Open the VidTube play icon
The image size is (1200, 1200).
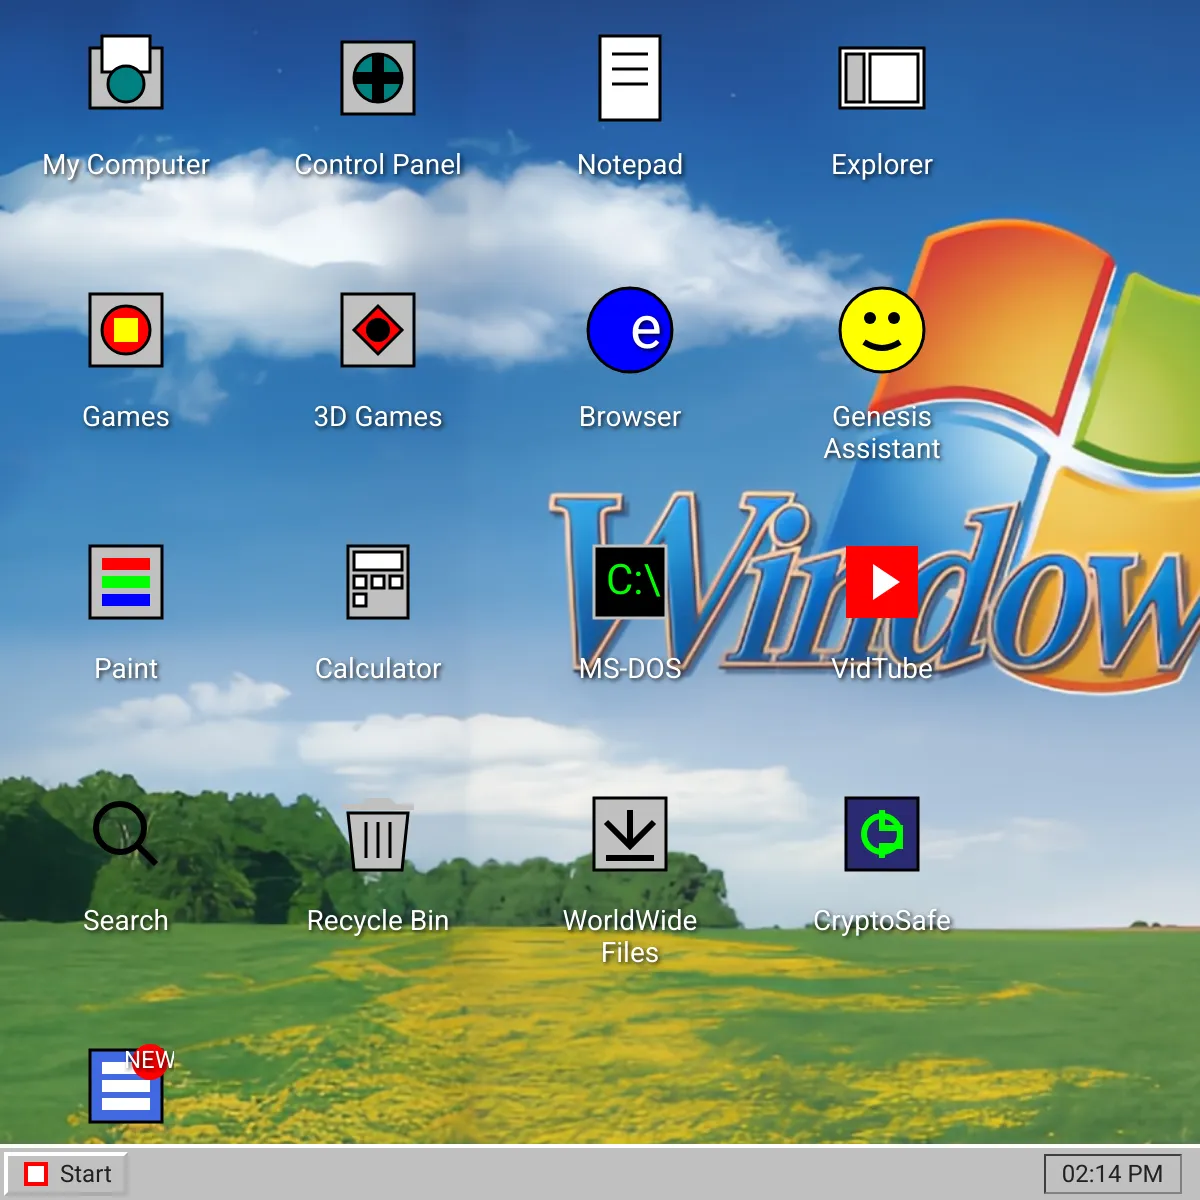coord(882,582)
